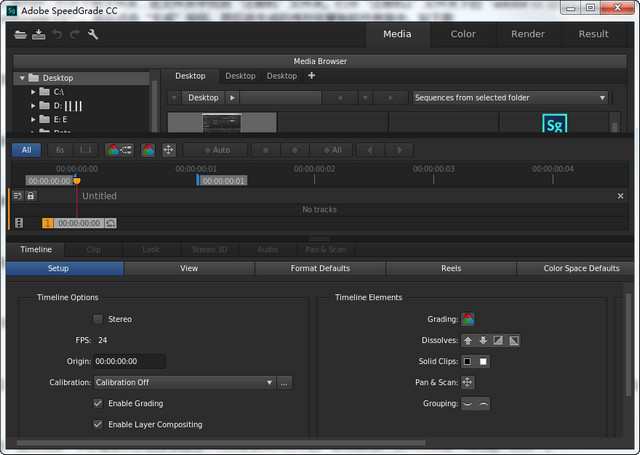Expand the C:\ drive in tree

pyautogui.click(x=33, y=92)
